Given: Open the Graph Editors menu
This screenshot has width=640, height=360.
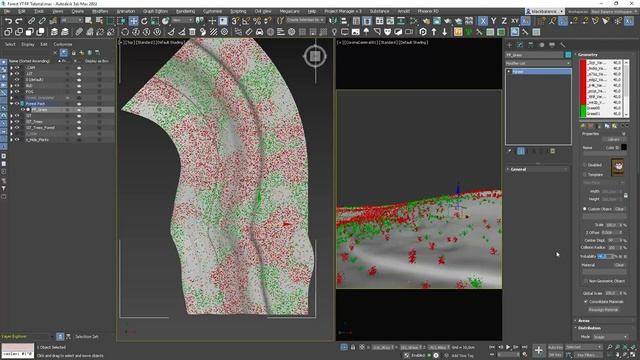Looking at the screenshot, I should [155, 11].
